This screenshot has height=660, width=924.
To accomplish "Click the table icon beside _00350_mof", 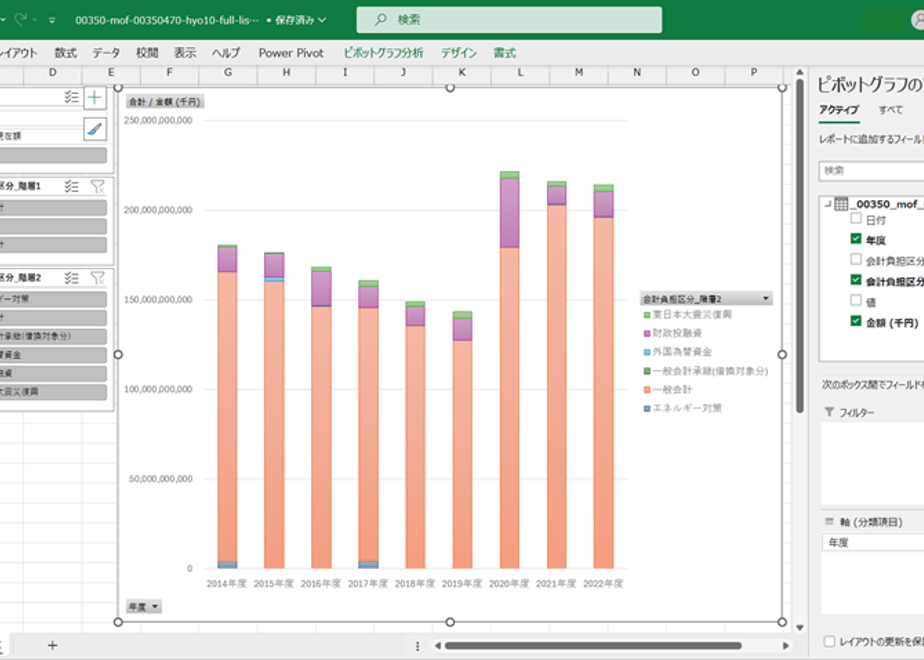I will (x=841, y=204).
